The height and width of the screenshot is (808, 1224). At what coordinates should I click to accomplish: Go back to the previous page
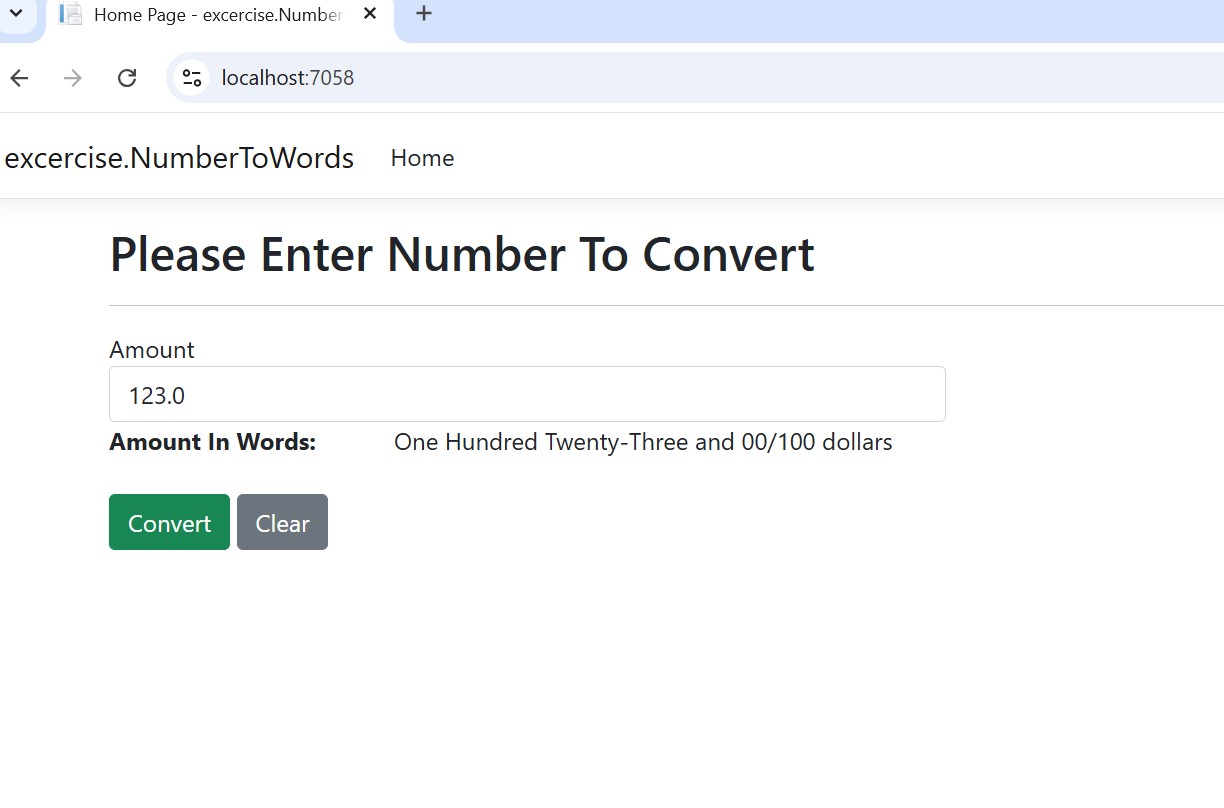coord(19,78)
